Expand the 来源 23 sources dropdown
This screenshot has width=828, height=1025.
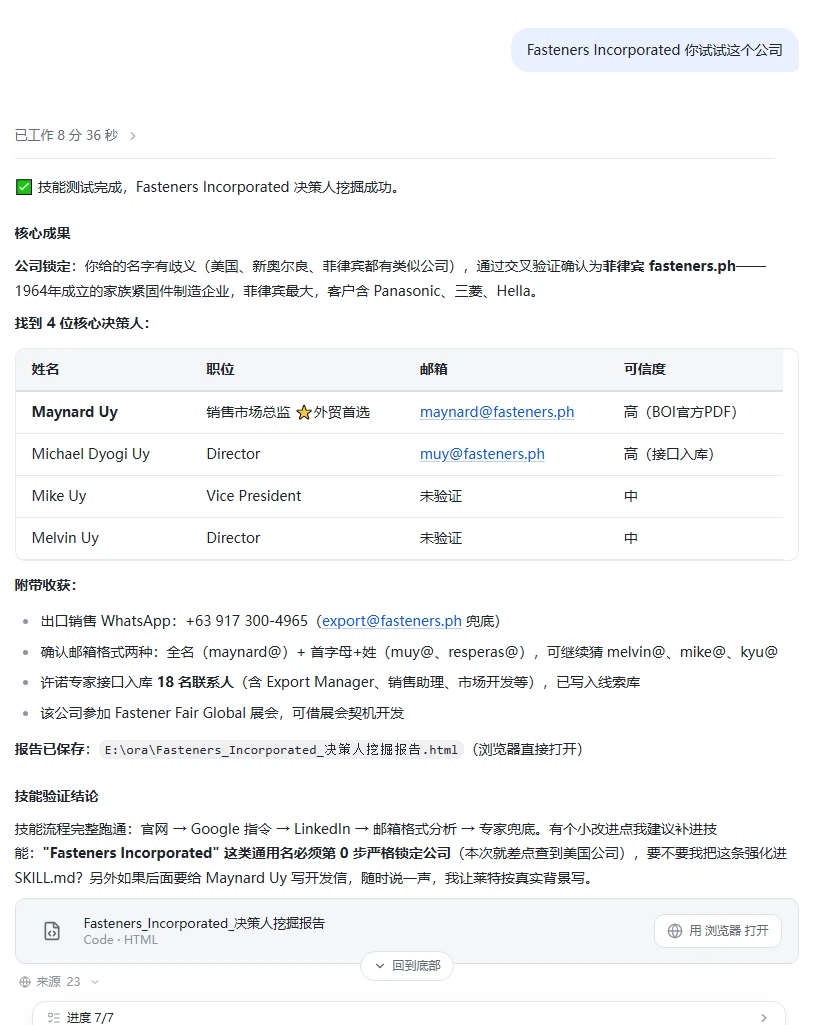pos(95,982)
